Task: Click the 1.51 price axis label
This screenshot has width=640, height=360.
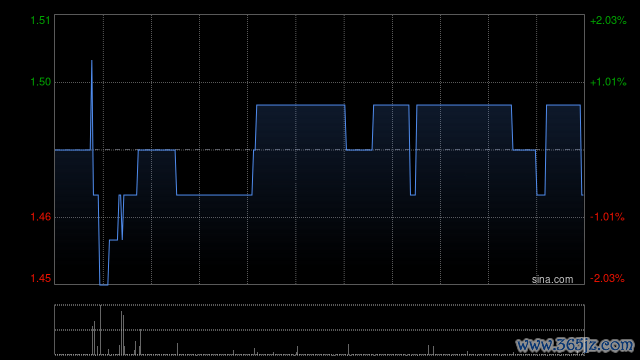Action: click(41, 20)
